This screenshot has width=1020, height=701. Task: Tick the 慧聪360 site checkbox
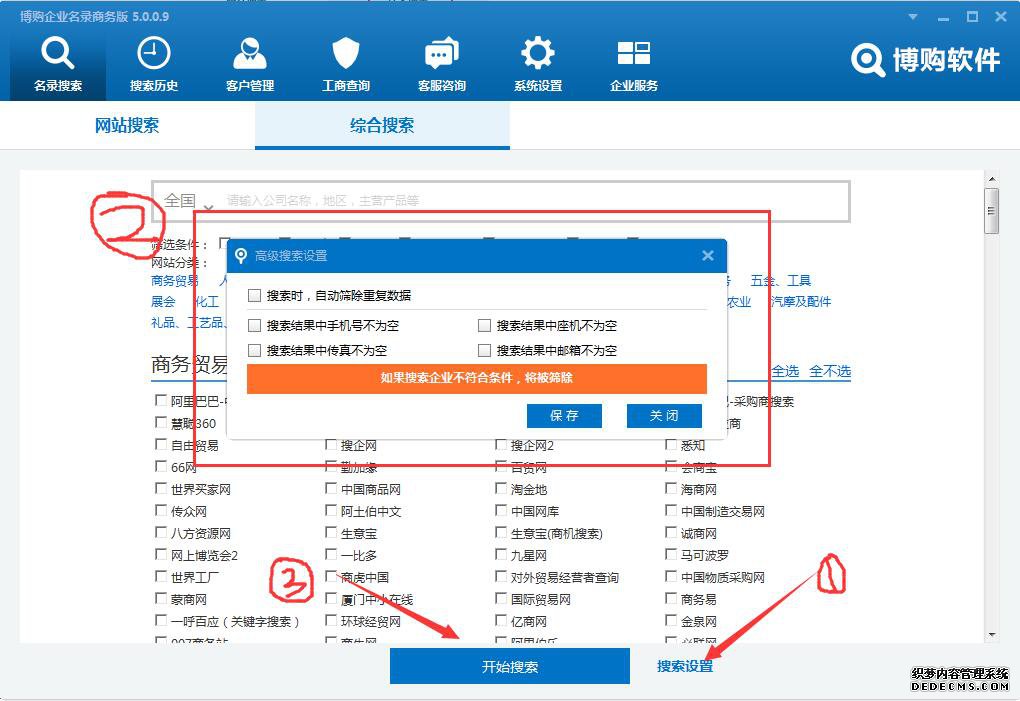click(x=161, y=423)
